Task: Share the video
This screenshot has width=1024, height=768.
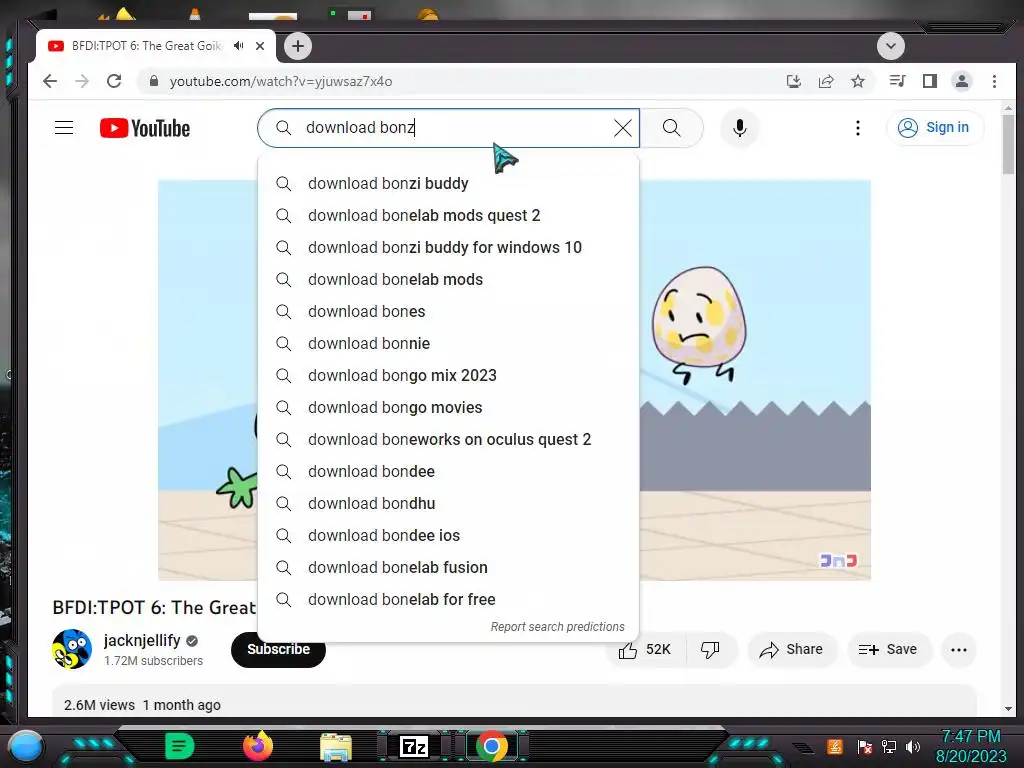Action: (x=792, y=650)
